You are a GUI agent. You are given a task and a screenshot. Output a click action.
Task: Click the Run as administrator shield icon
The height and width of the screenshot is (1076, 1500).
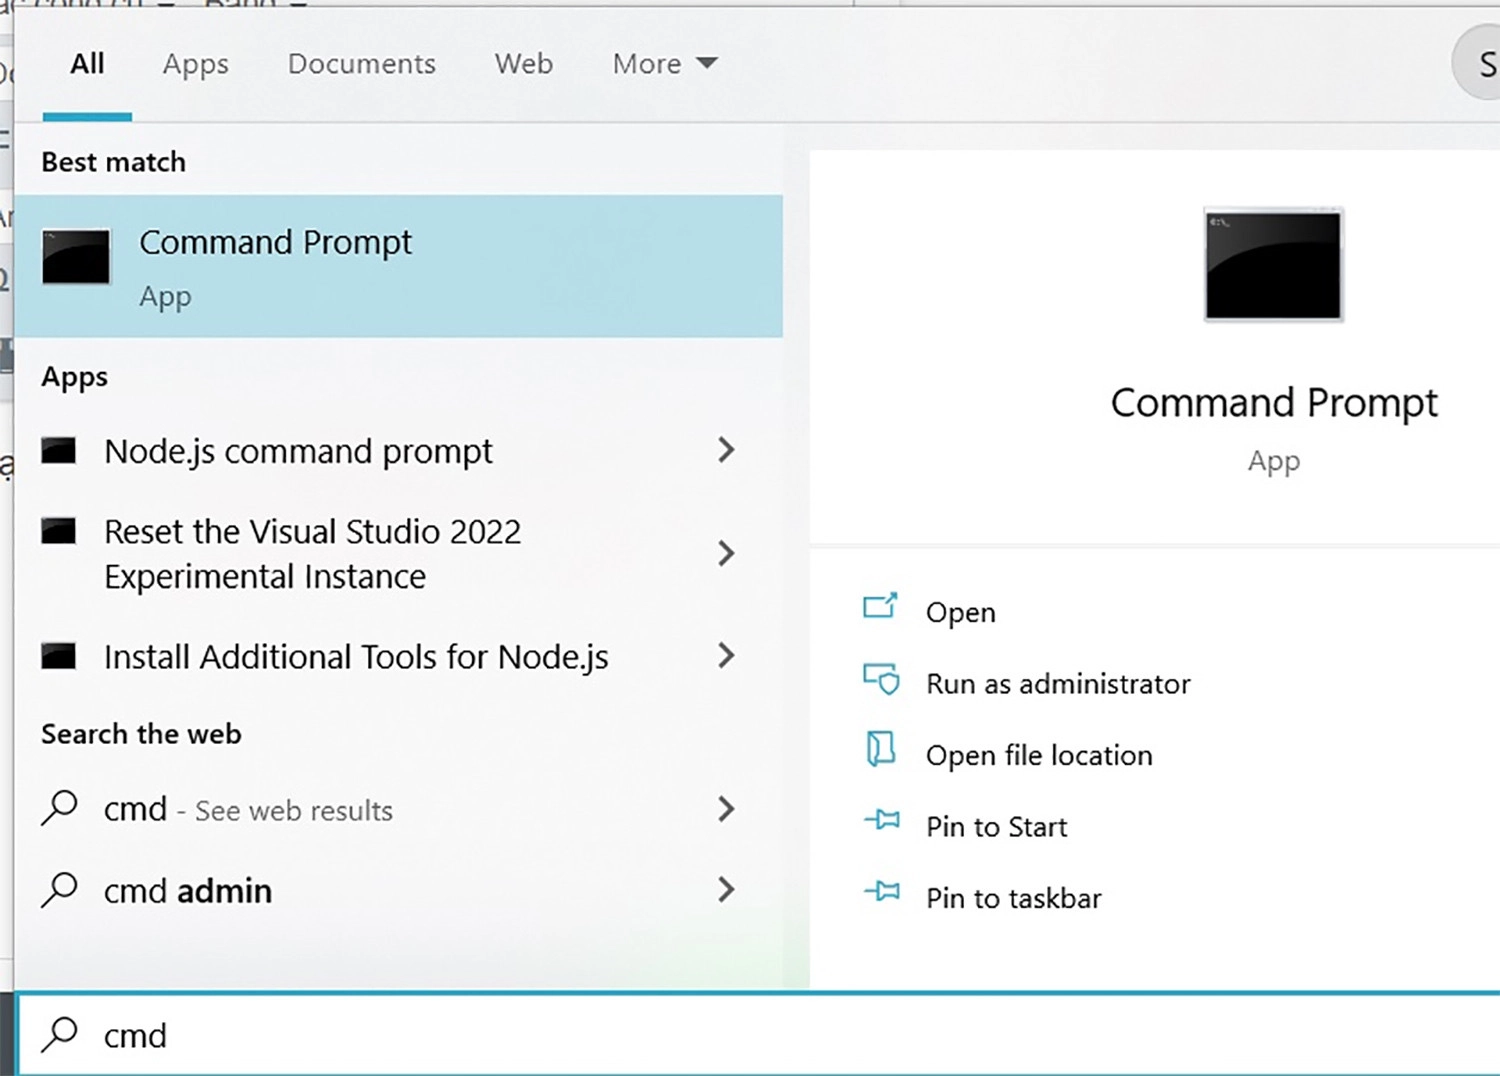point(881,680)
